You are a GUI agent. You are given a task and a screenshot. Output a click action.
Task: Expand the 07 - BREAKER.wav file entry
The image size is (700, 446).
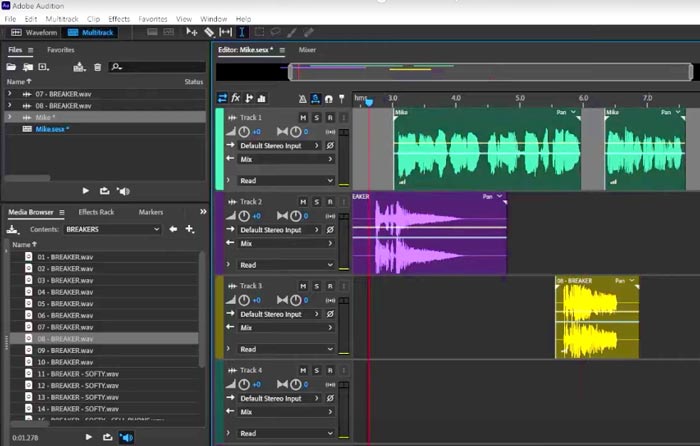point(10,93)
